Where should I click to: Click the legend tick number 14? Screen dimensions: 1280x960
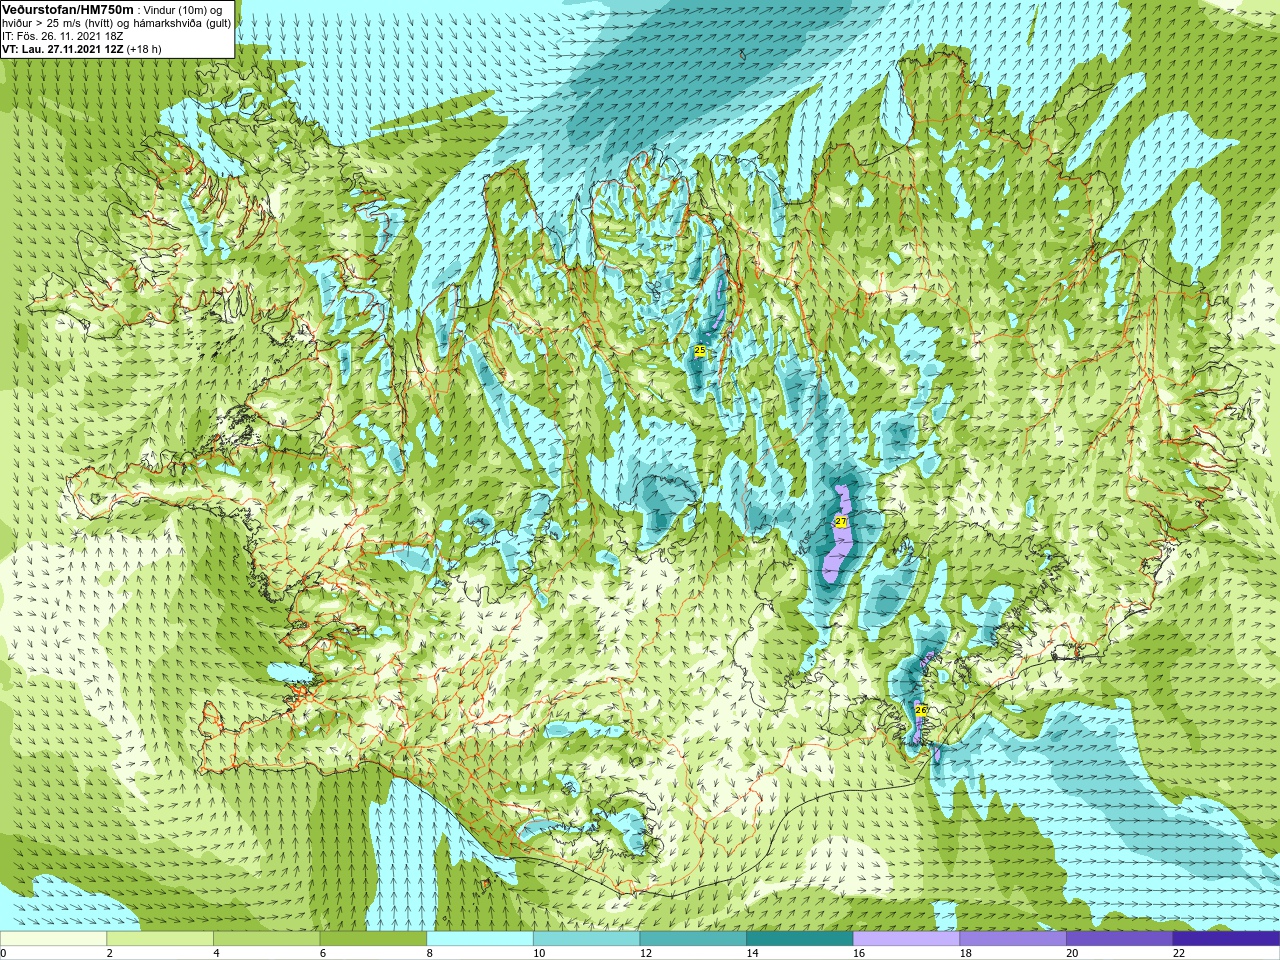(x=752, y=953)
